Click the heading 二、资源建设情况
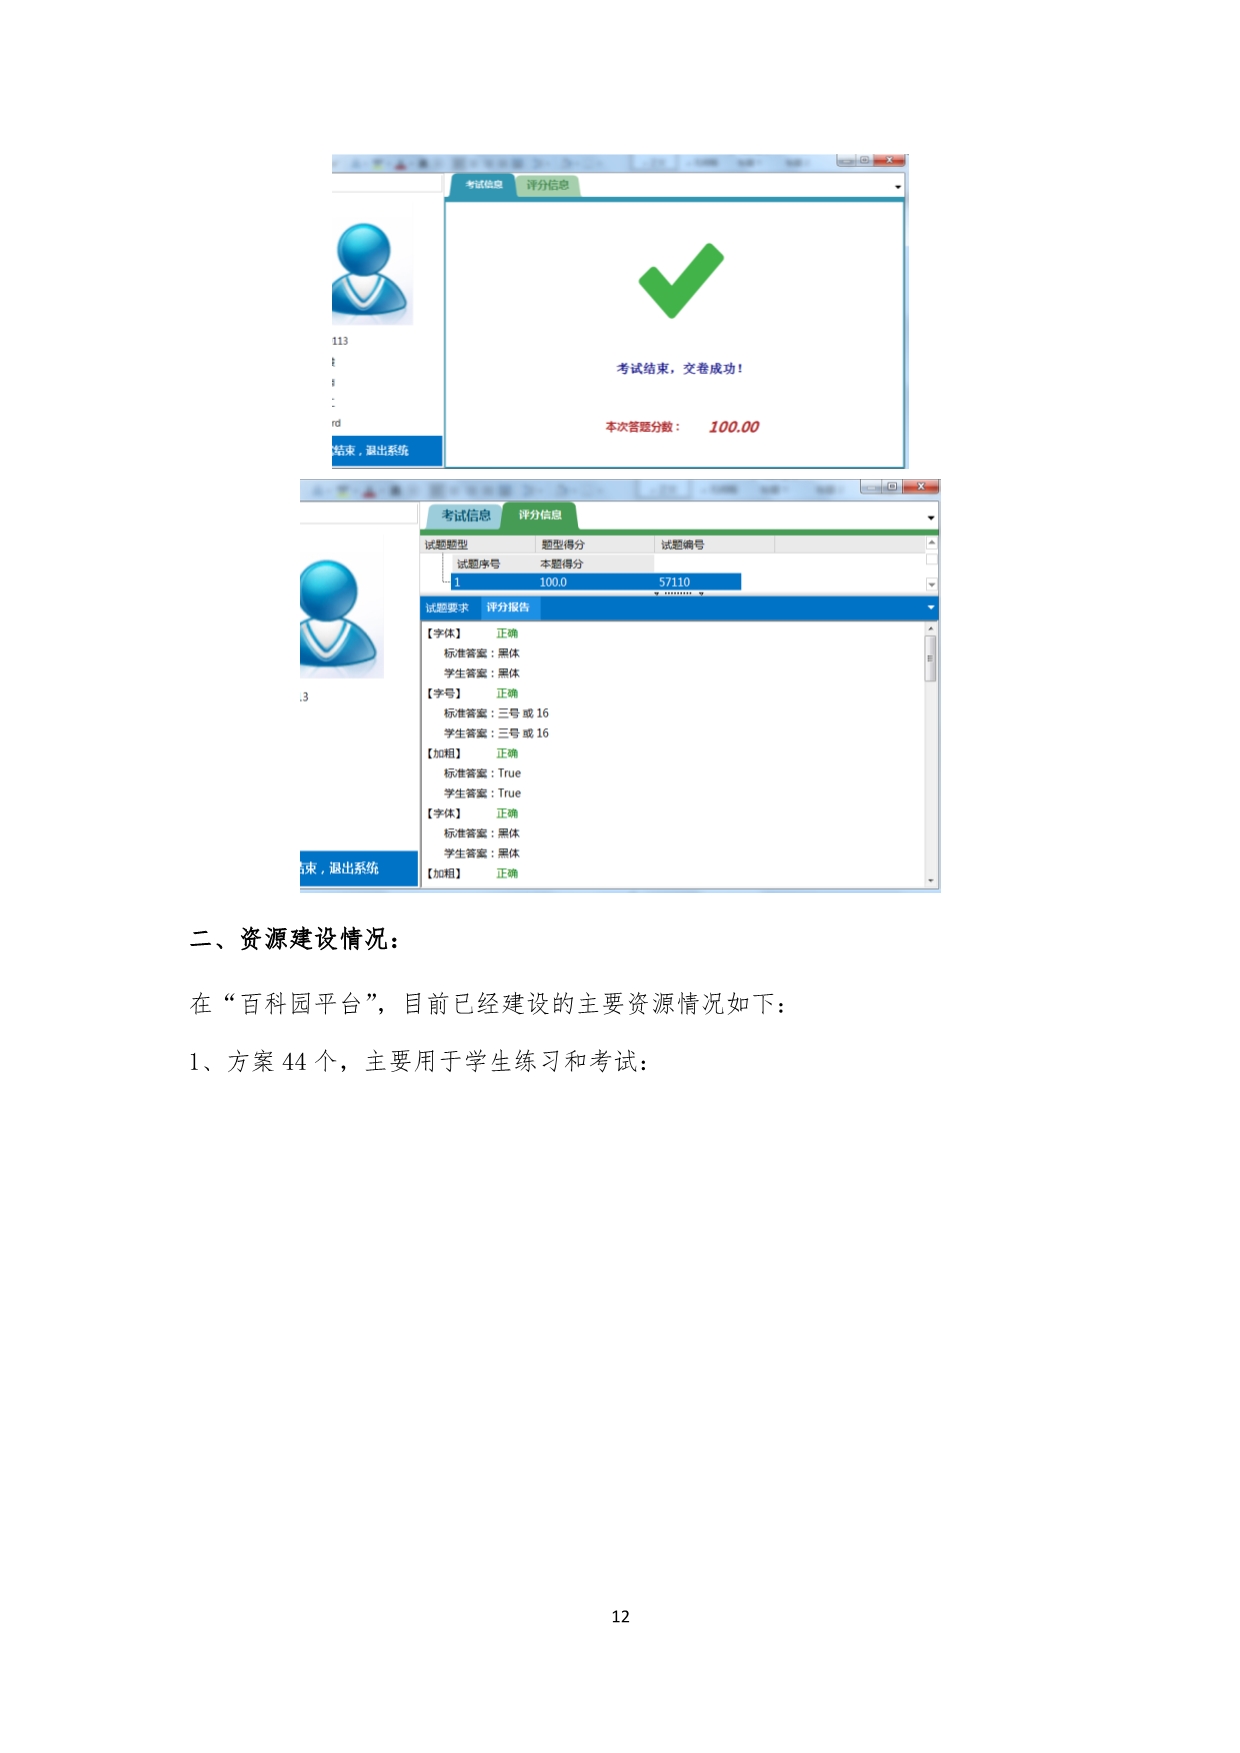 tap(294, 939)
